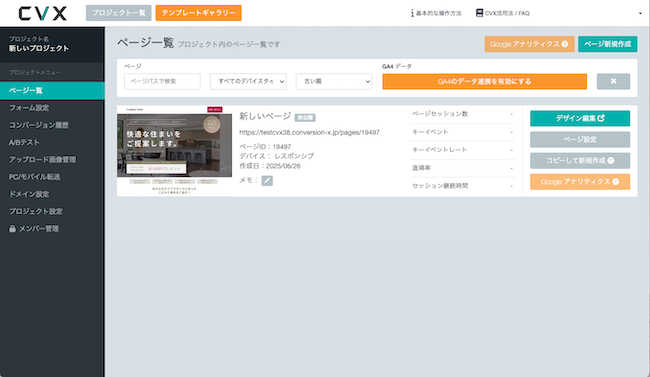Viewport: 650px width, 377px height.
Task: Open デザイン編集 for 新しいページ
Action: (x=580, y=118)
